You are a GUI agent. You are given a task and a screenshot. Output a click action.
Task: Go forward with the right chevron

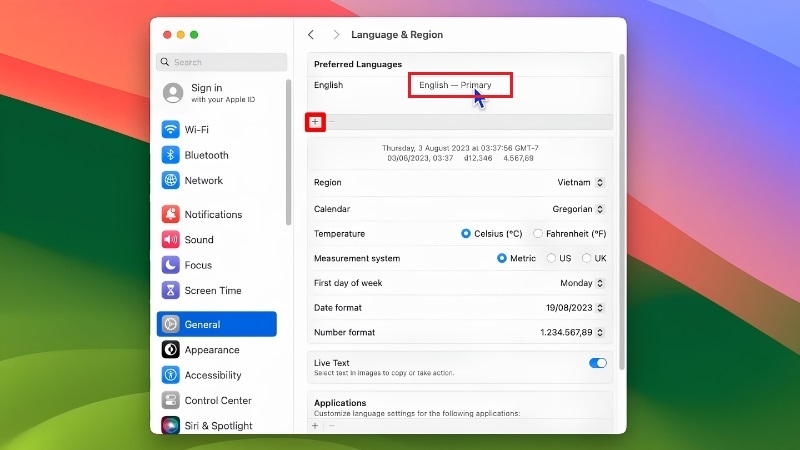(x=336, y=35)
